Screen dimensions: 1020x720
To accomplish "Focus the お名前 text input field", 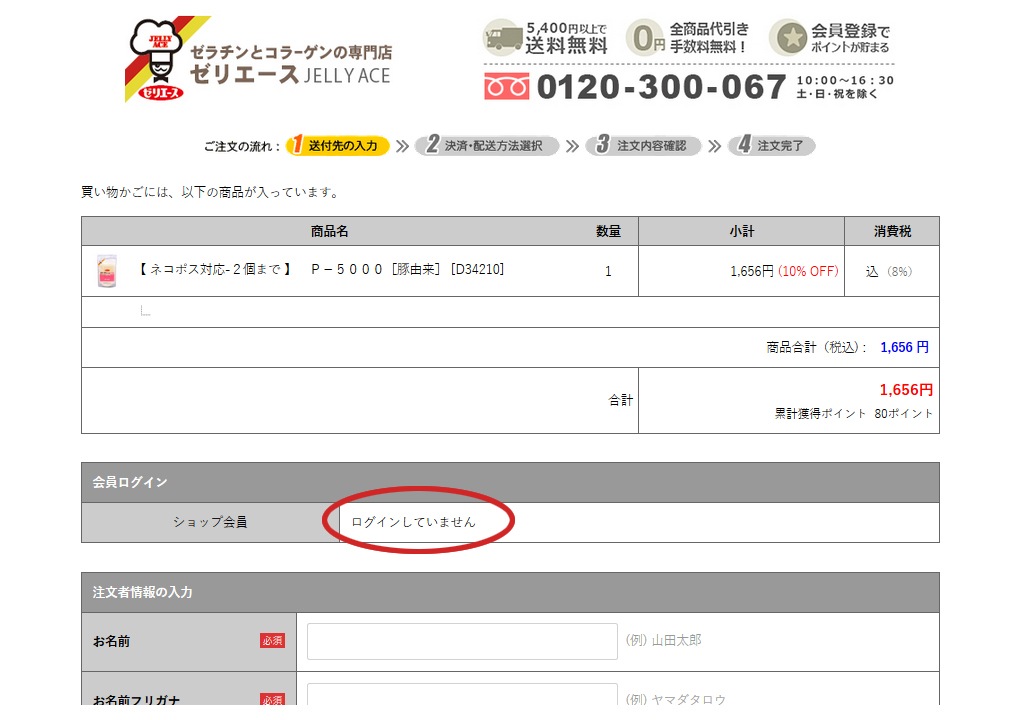I will (462, 641).
